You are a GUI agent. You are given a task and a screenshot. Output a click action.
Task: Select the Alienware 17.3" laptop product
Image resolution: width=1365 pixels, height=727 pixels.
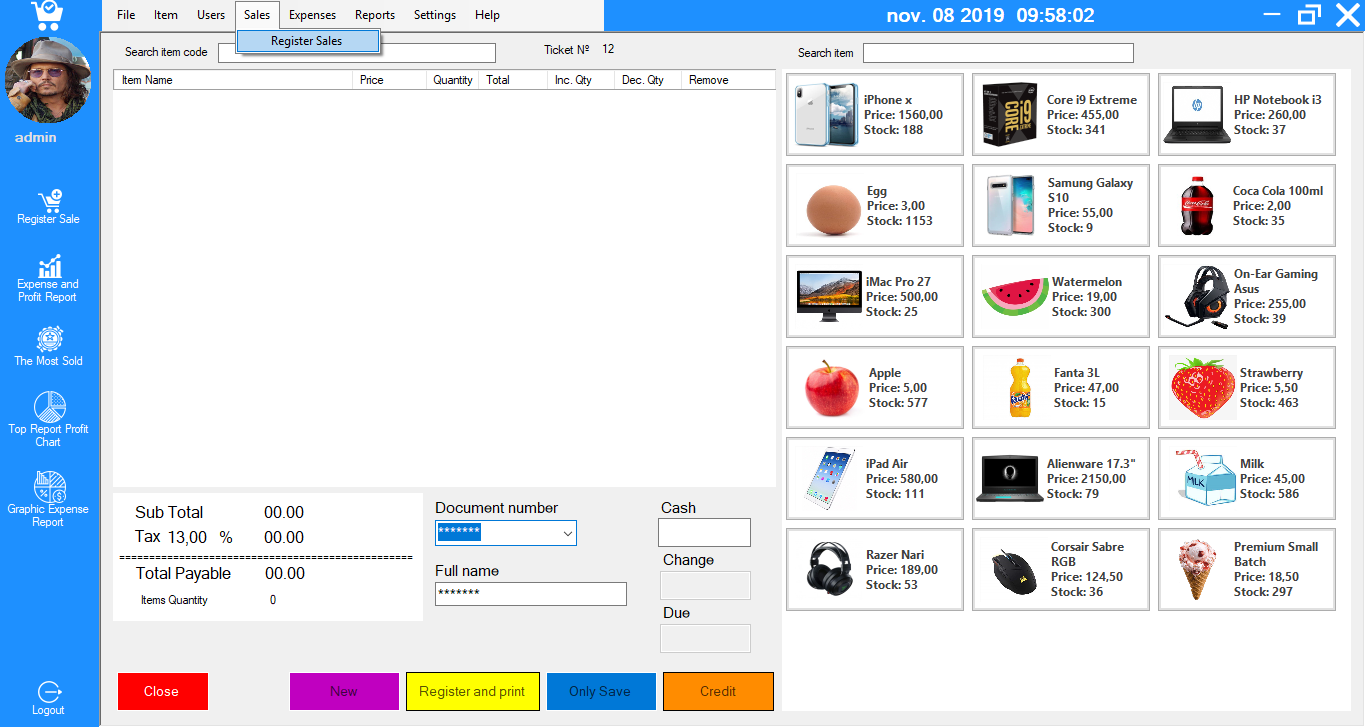(1060, 478)
